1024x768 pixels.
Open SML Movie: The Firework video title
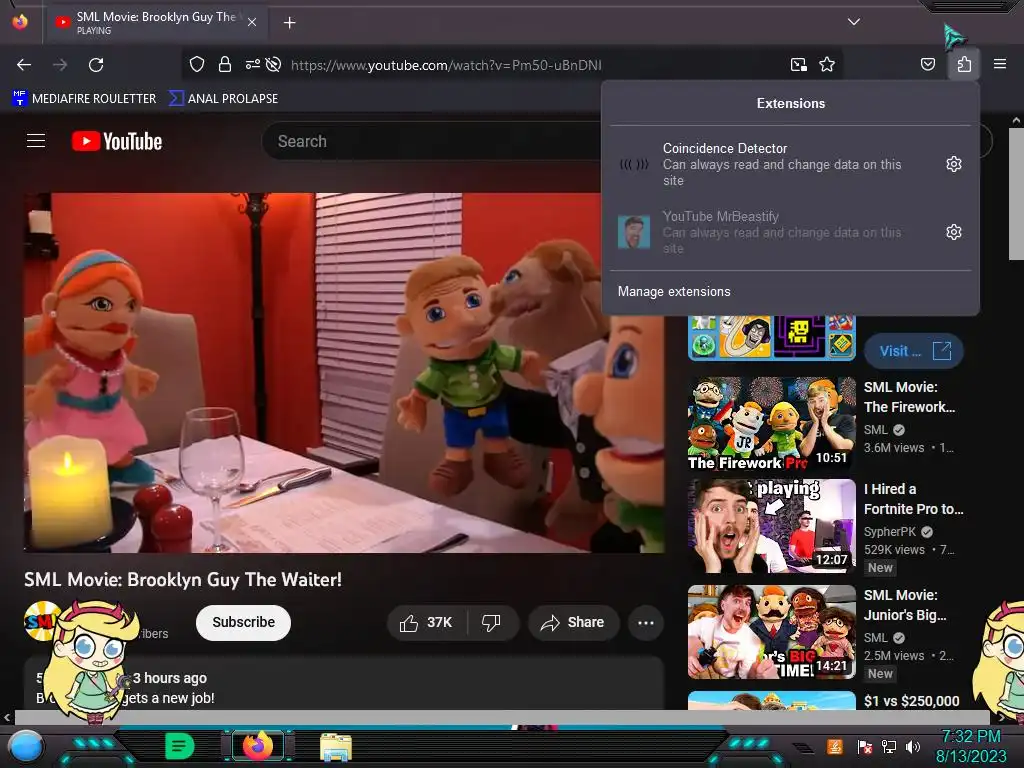click(909, 397)
